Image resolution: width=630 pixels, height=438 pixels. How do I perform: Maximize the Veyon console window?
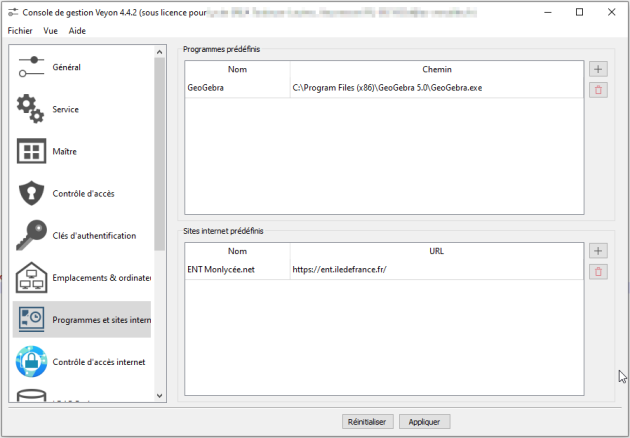(x=579, y=12)
